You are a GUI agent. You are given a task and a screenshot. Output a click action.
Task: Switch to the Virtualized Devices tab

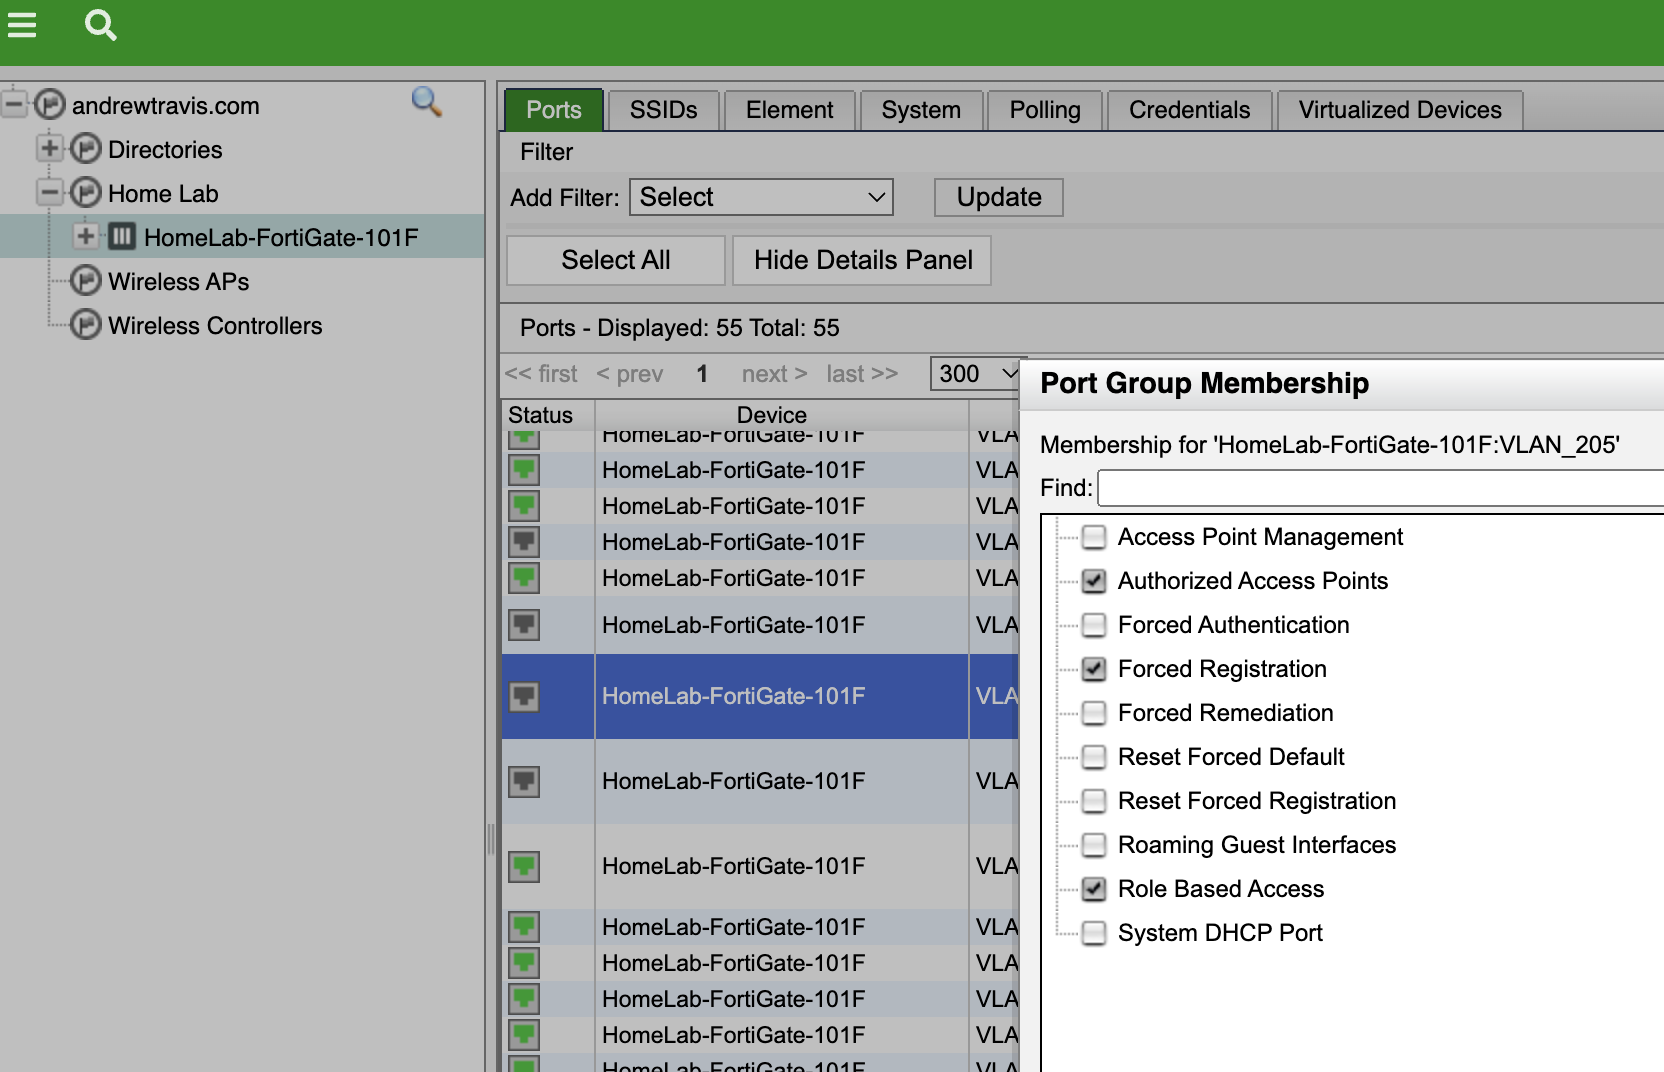click(1400, 110)
